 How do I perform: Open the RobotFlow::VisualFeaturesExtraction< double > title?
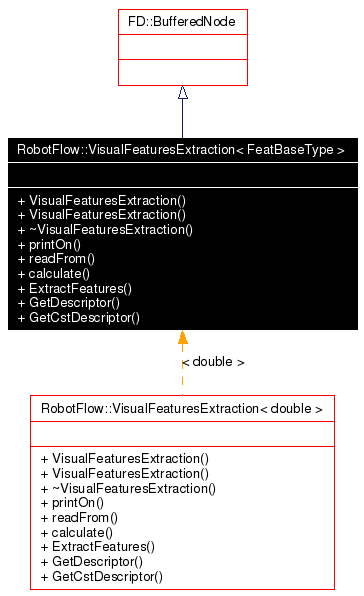coord(182,409)
